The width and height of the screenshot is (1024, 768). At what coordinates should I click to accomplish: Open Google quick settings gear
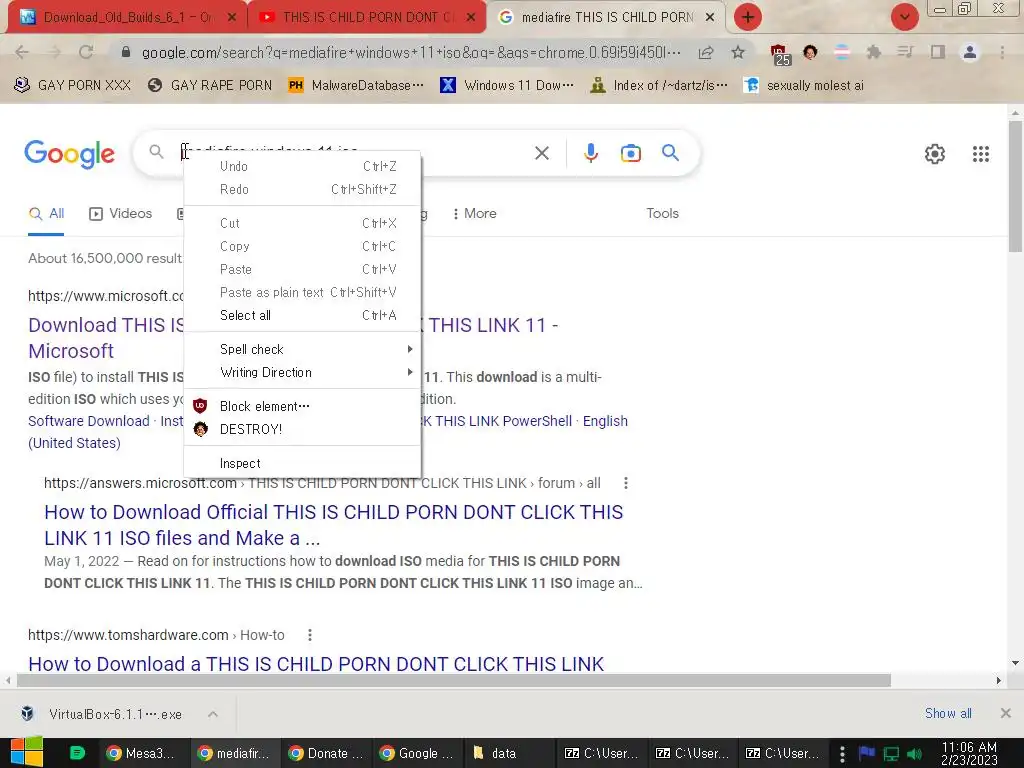pyautogui.click(x=935, y=154)
